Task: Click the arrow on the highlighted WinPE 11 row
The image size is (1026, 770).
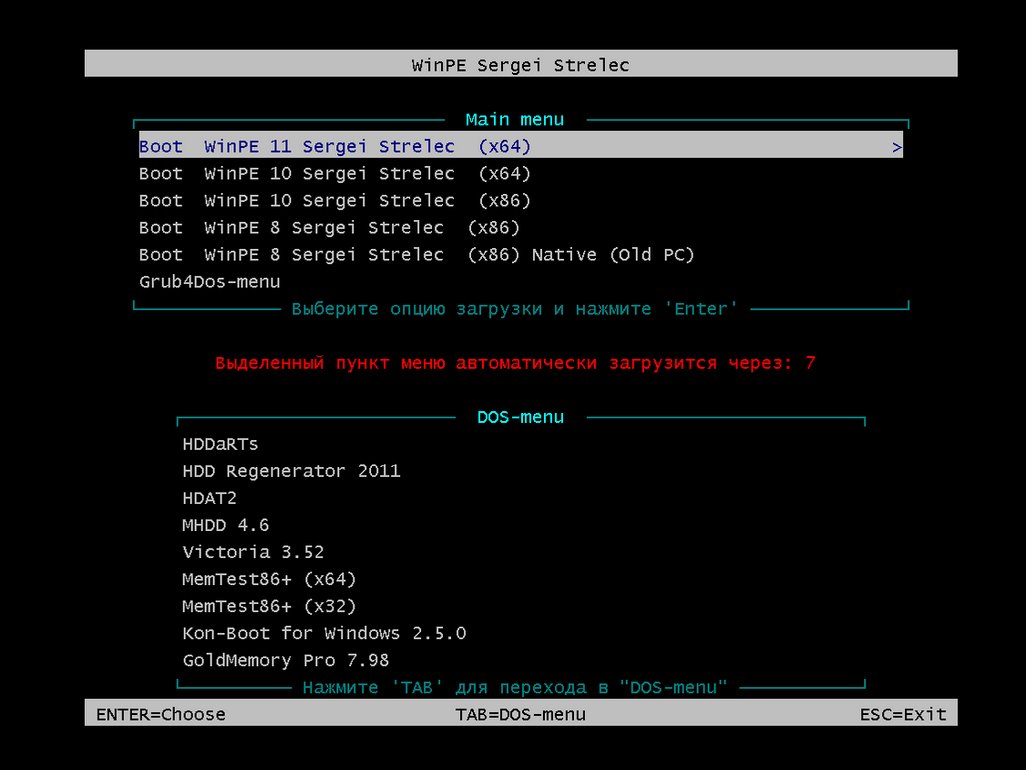Action: (897, 147)
